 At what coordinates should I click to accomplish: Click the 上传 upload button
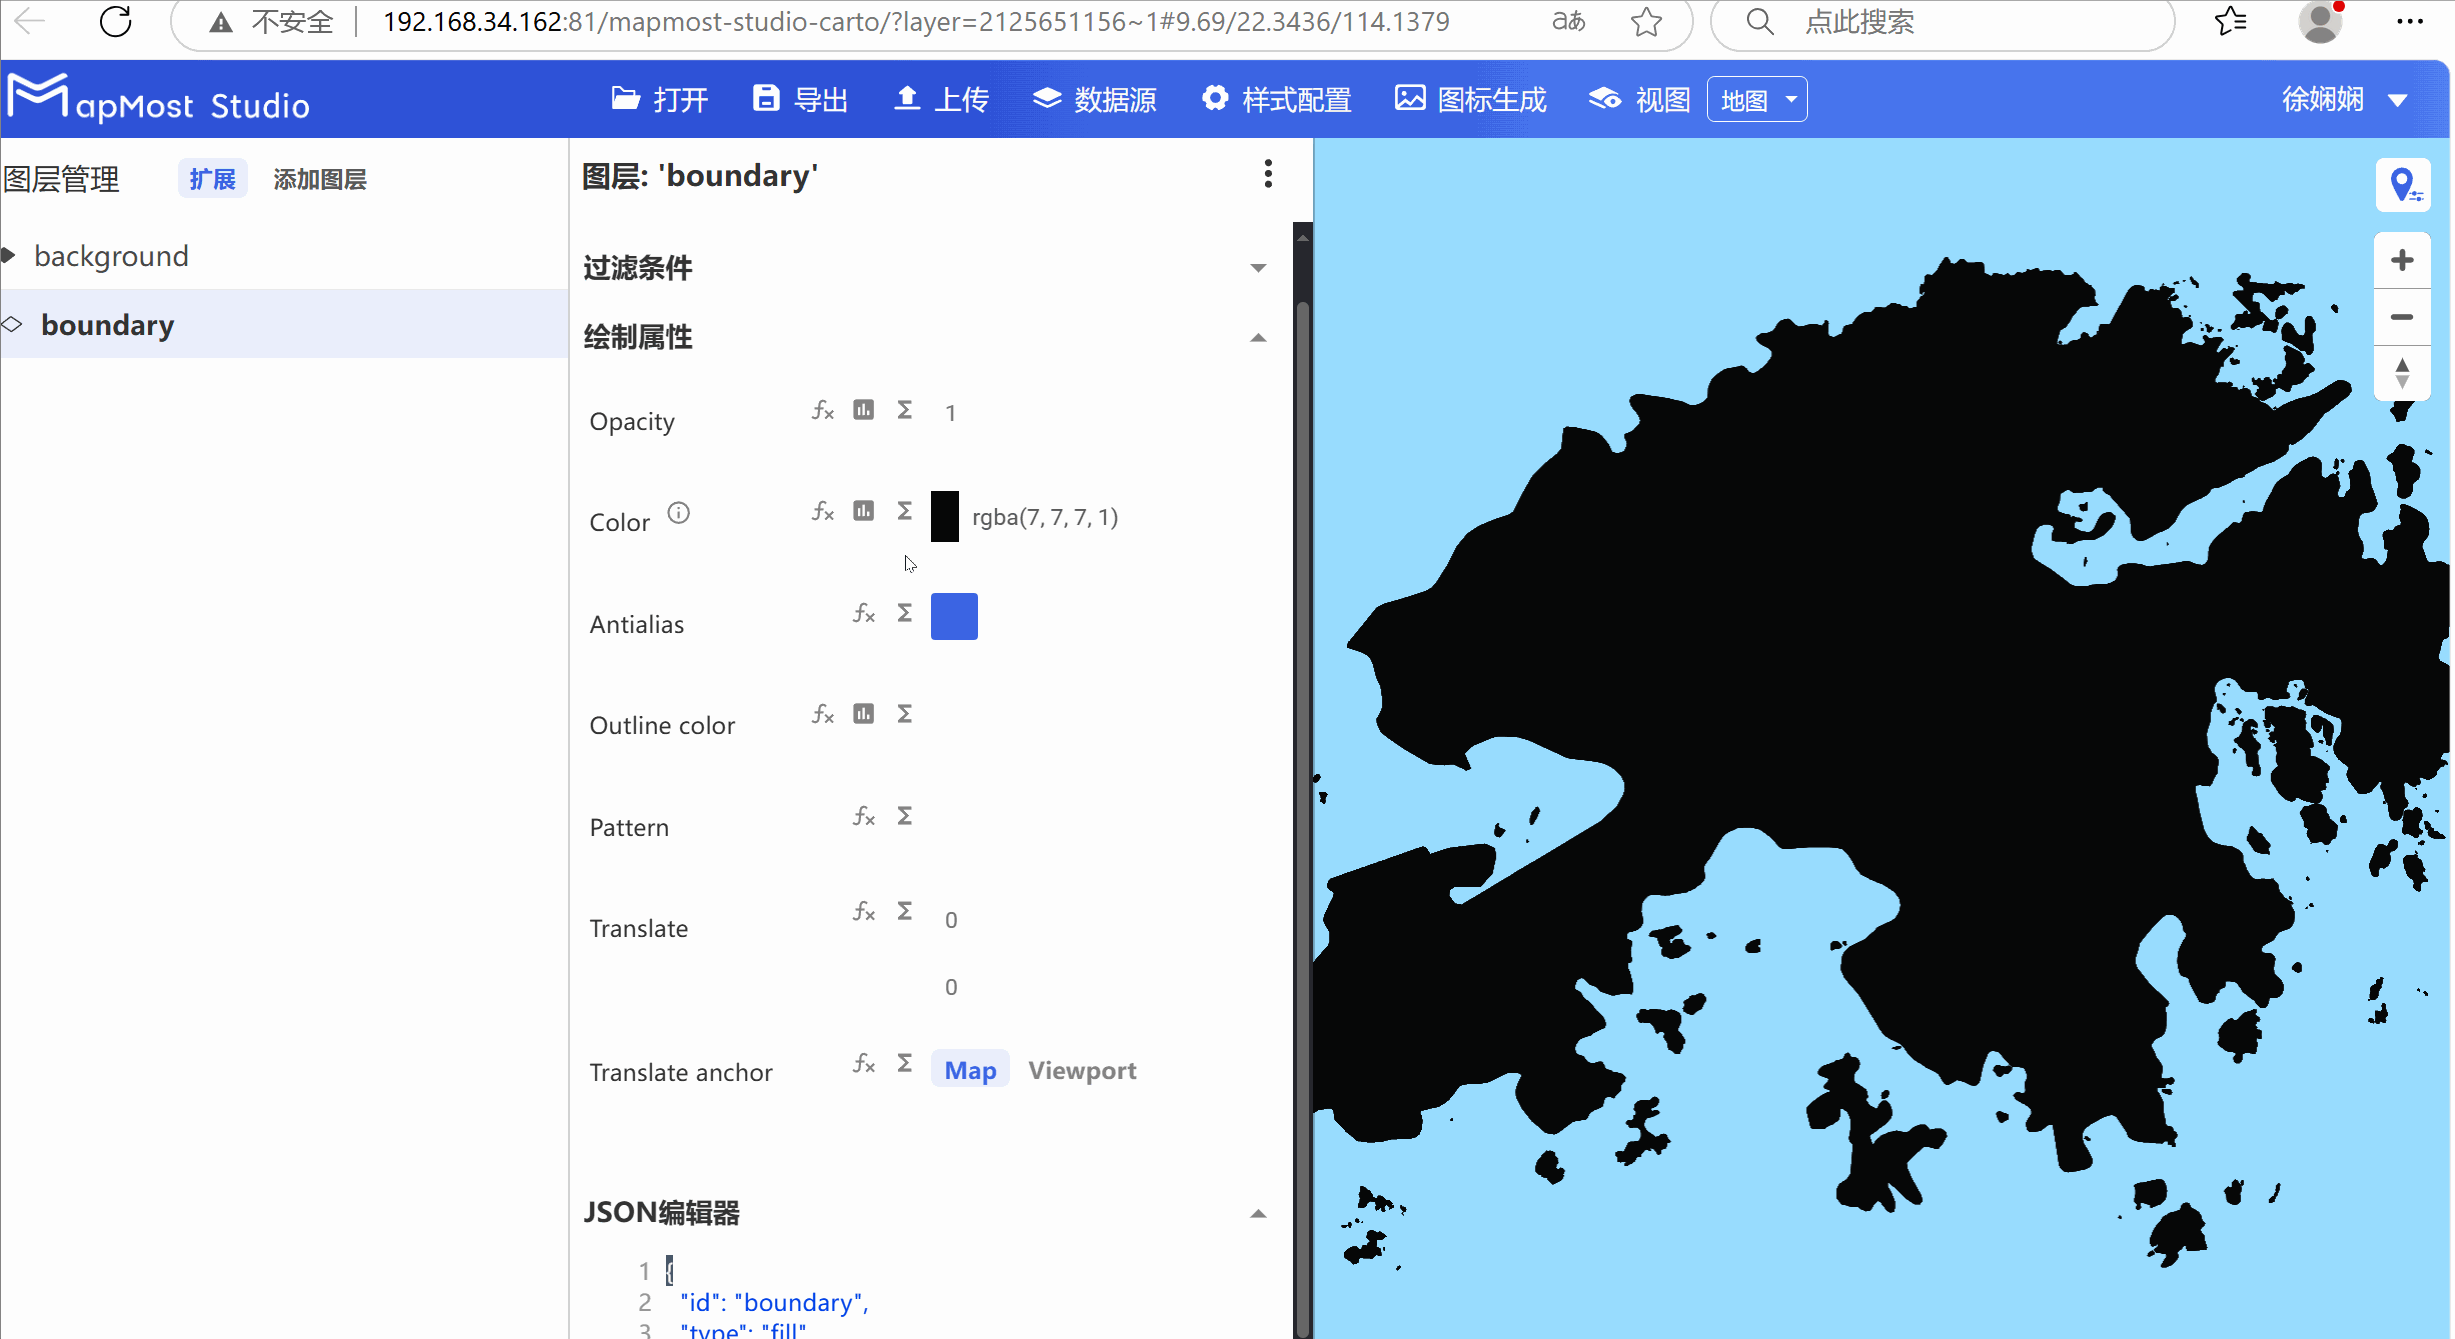click(x=941, y=99)
